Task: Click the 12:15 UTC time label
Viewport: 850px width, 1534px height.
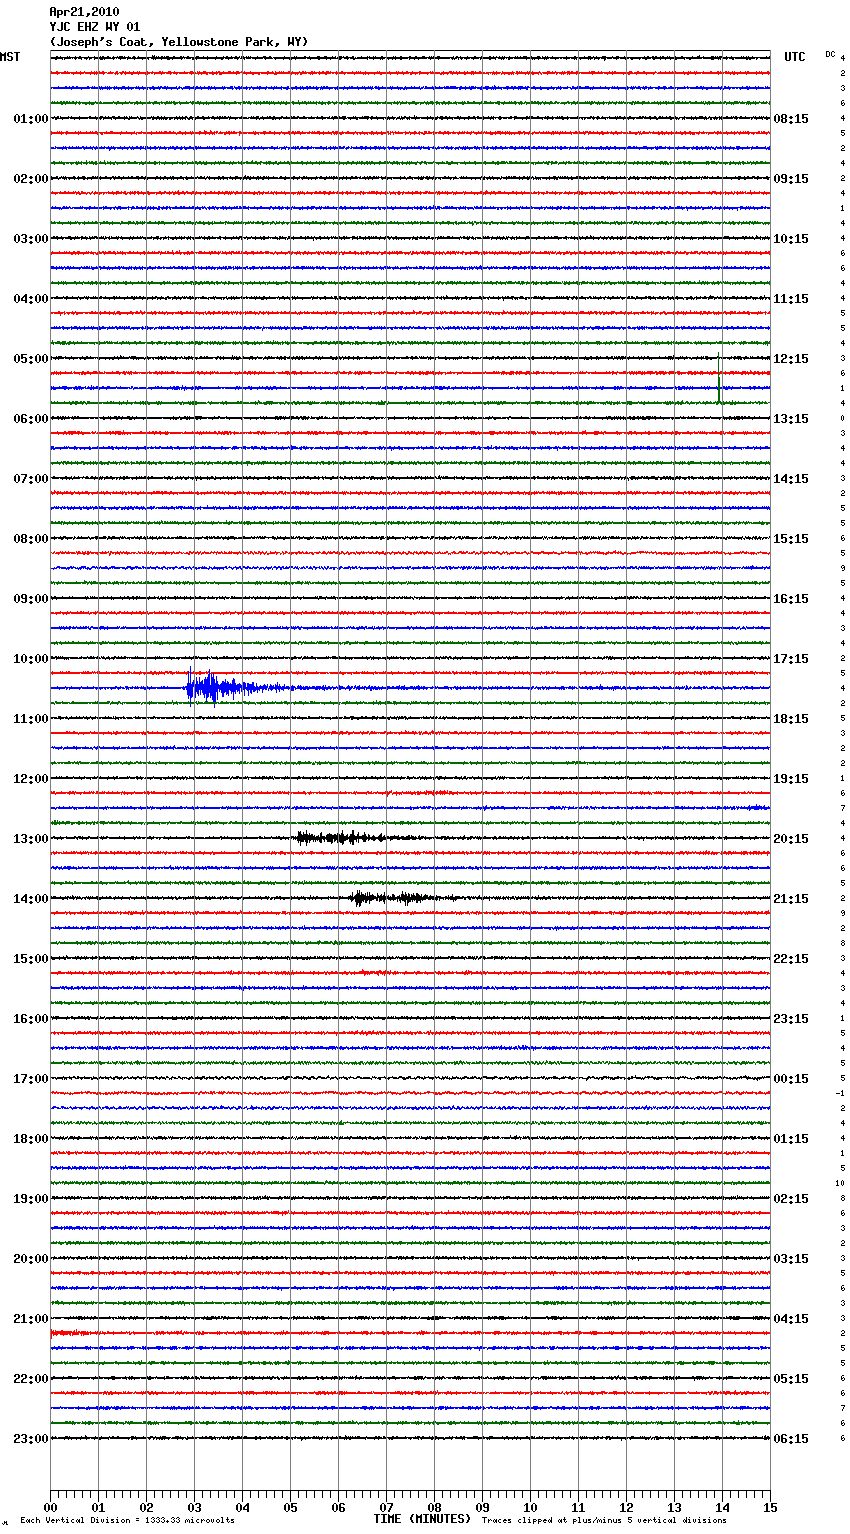Action: (791, 359)
